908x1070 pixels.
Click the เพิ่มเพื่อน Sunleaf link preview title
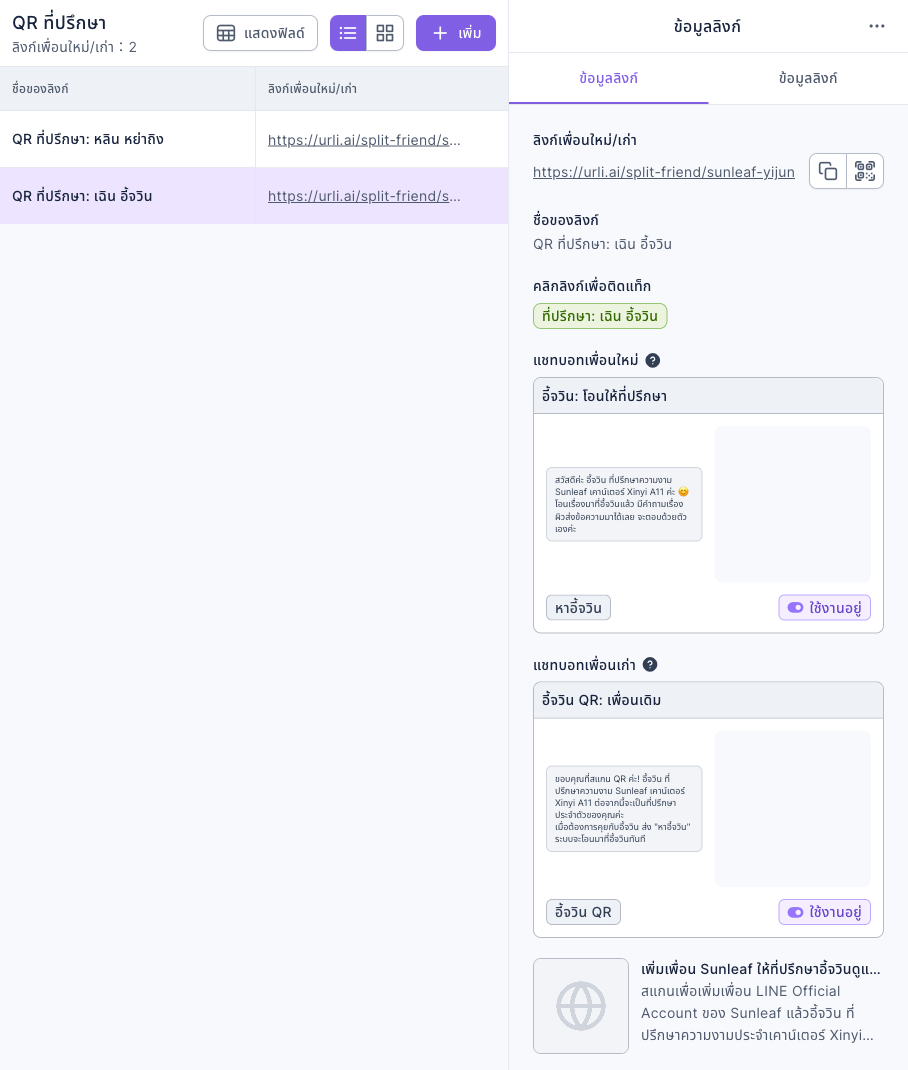pyautogui.click(x=761, y=969)
